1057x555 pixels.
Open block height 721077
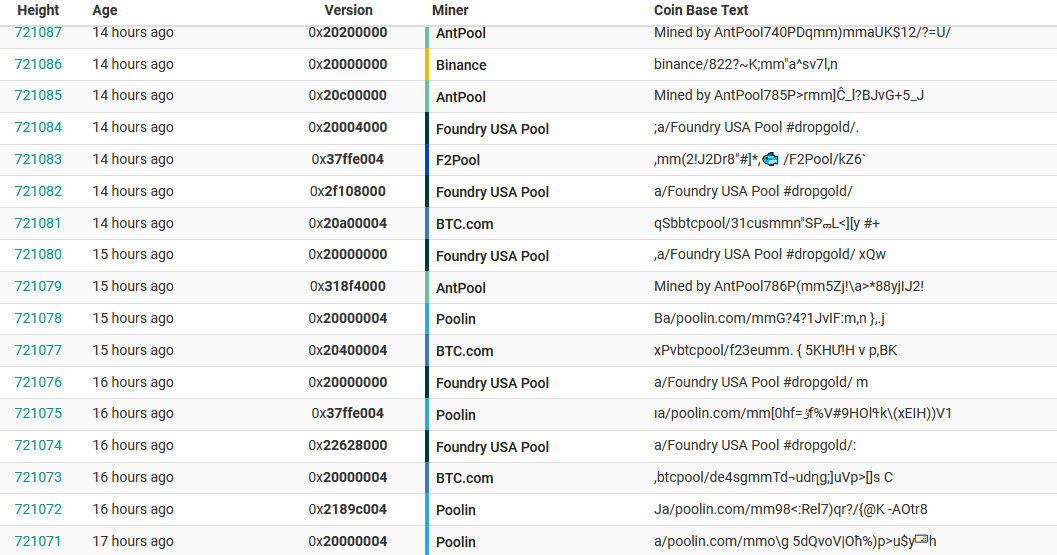pos(38,350)
